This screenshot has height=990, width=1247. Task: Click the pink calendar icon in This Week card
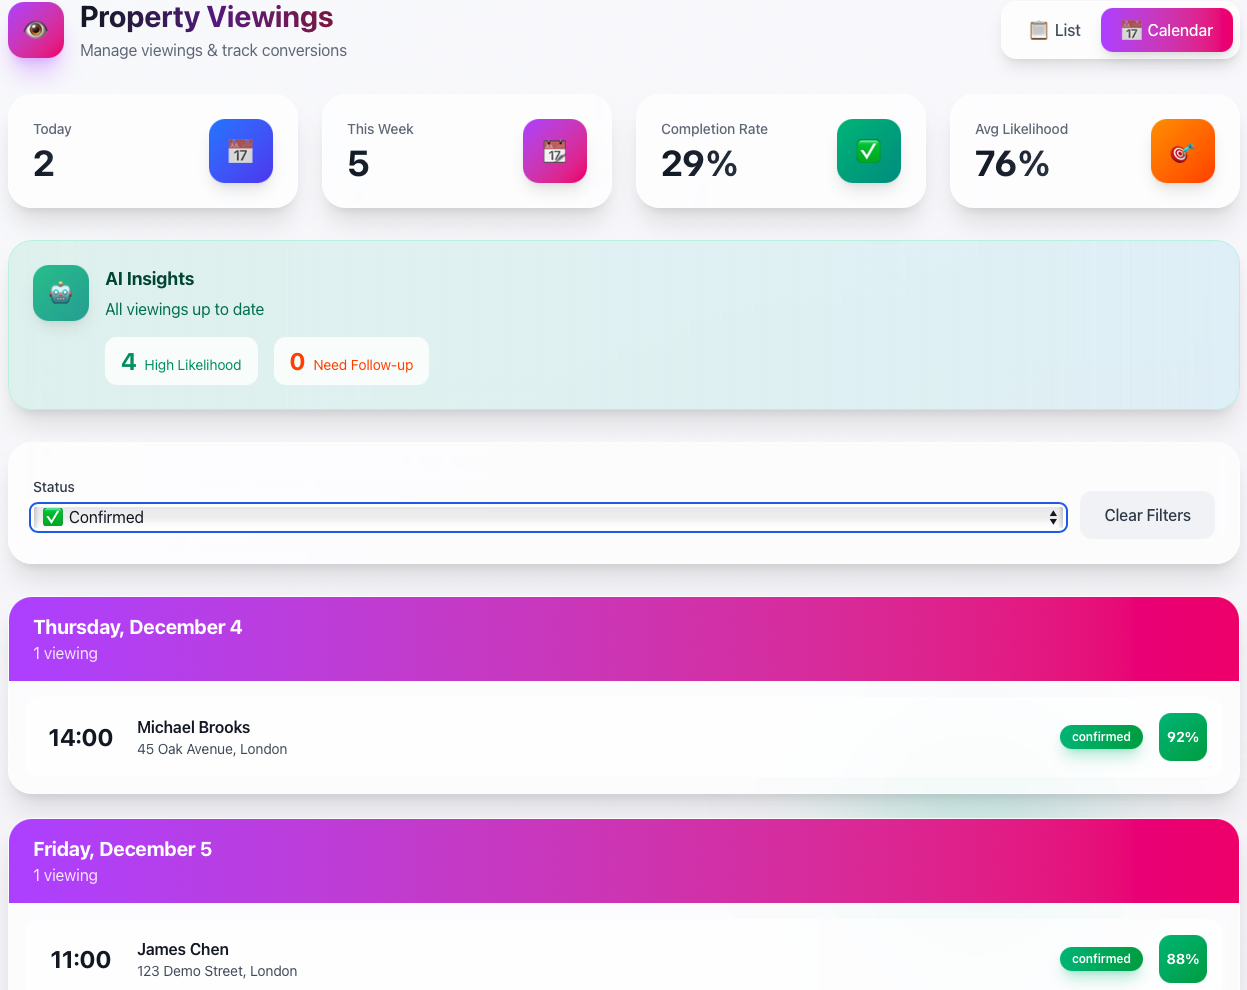555,151
